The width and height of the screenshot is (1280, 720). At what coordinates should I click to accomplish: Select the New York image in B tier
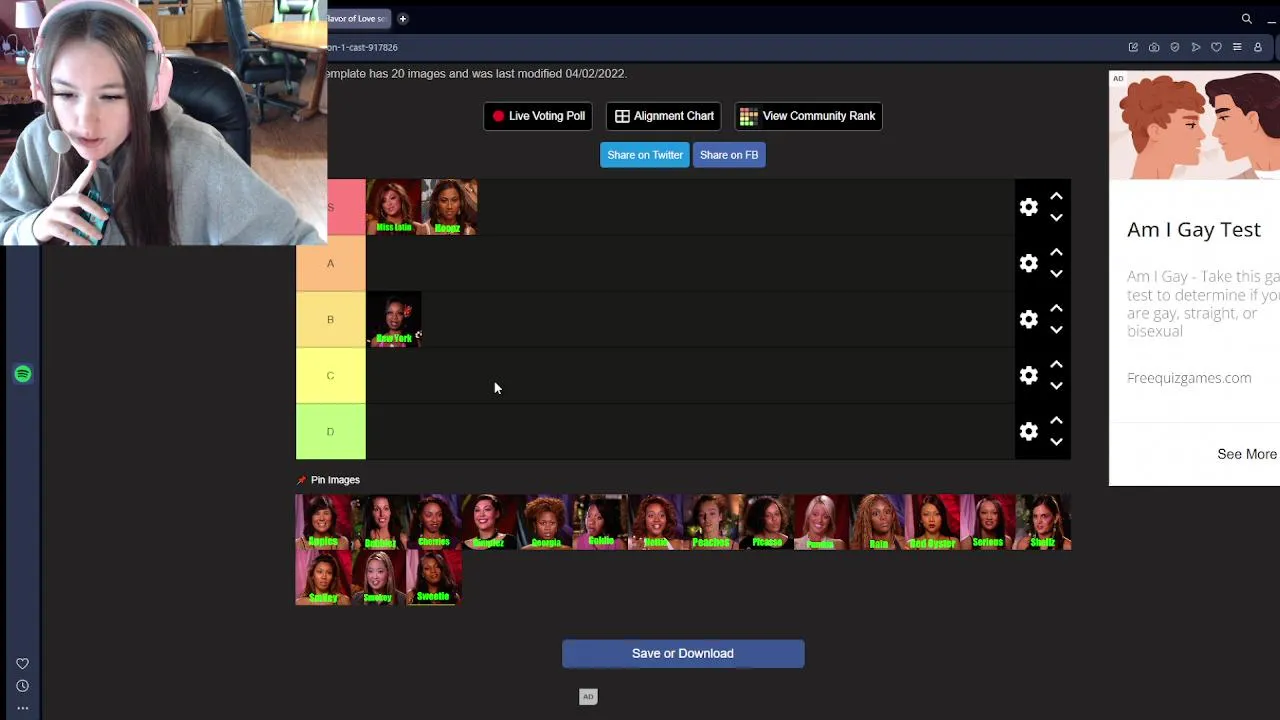point(394,319)
